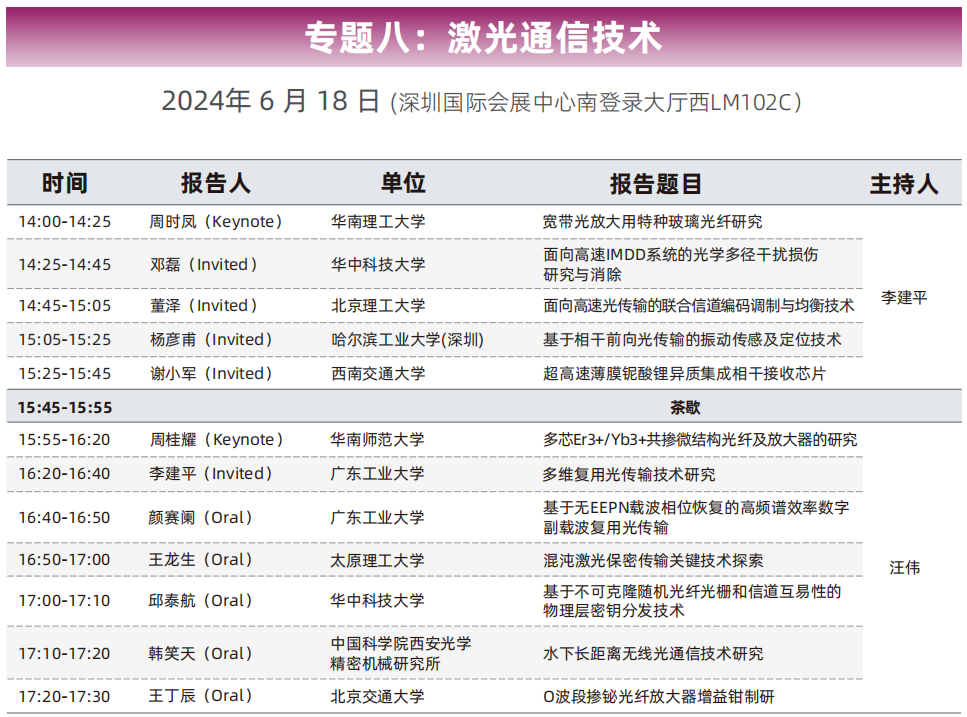Viewport: 967px width, 717px height.
Task: Click the 报告人 column header
Action: point(215,183)
